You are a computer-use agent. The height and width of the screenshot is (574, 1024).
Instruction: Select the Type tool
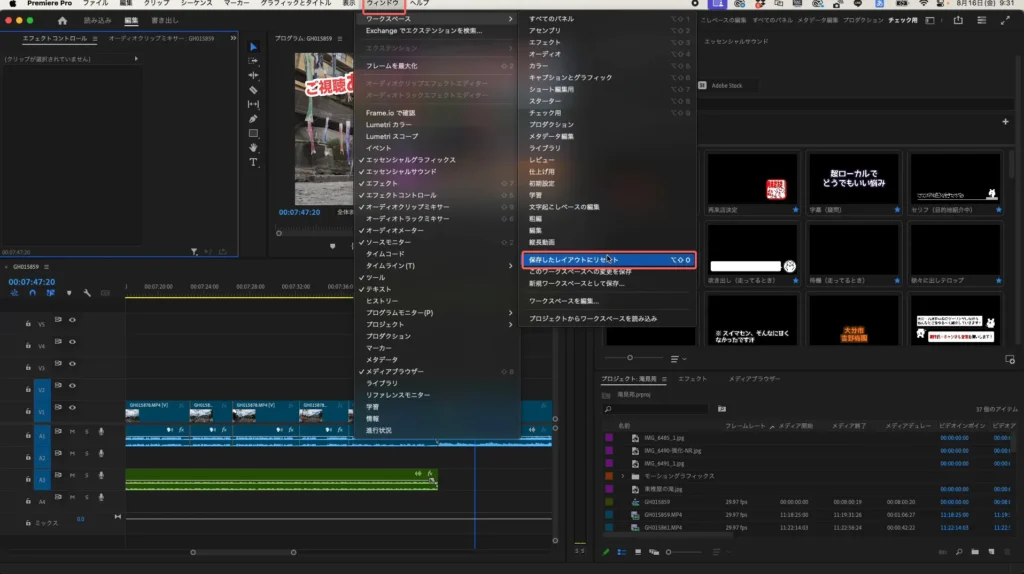click(253, 162)
